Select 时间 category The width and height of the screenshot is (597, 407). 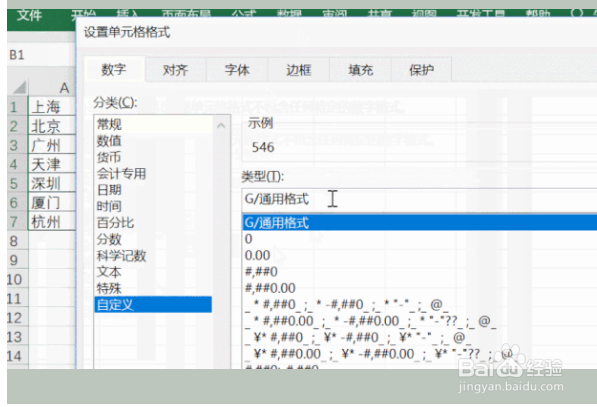click(153, 206)
